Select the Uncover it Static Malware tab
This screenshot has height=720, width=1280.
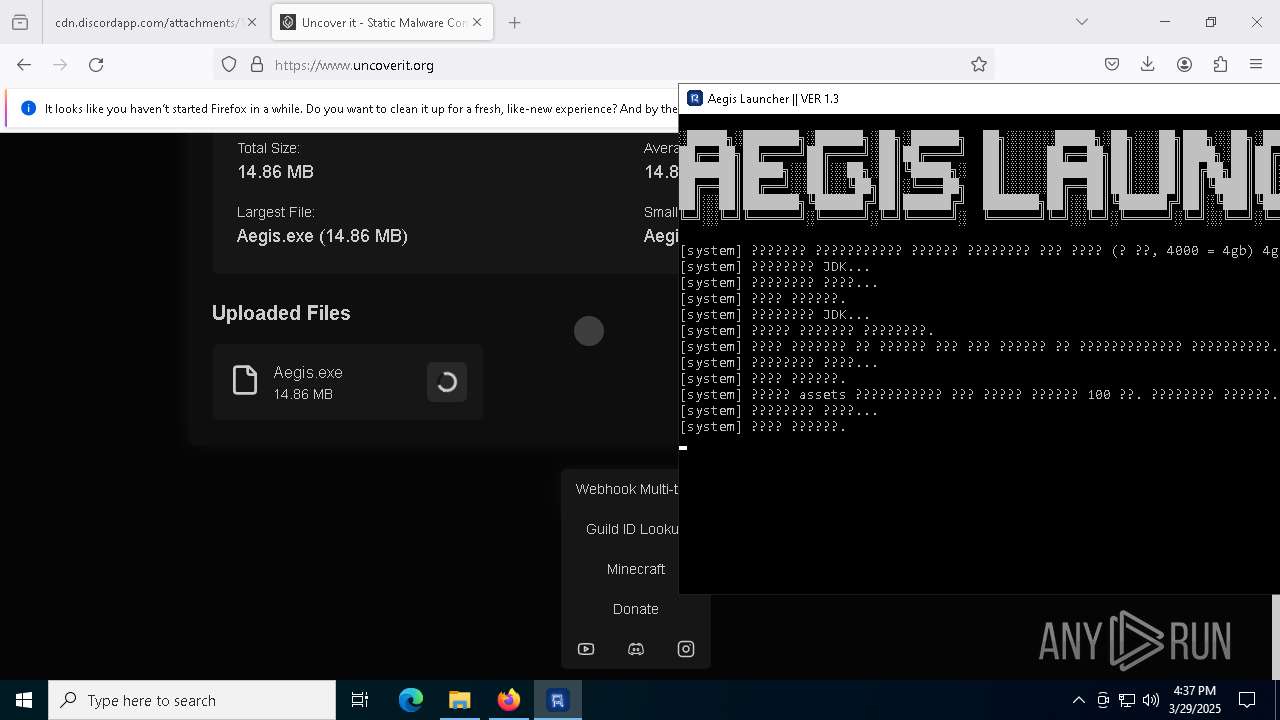point(382,22)
